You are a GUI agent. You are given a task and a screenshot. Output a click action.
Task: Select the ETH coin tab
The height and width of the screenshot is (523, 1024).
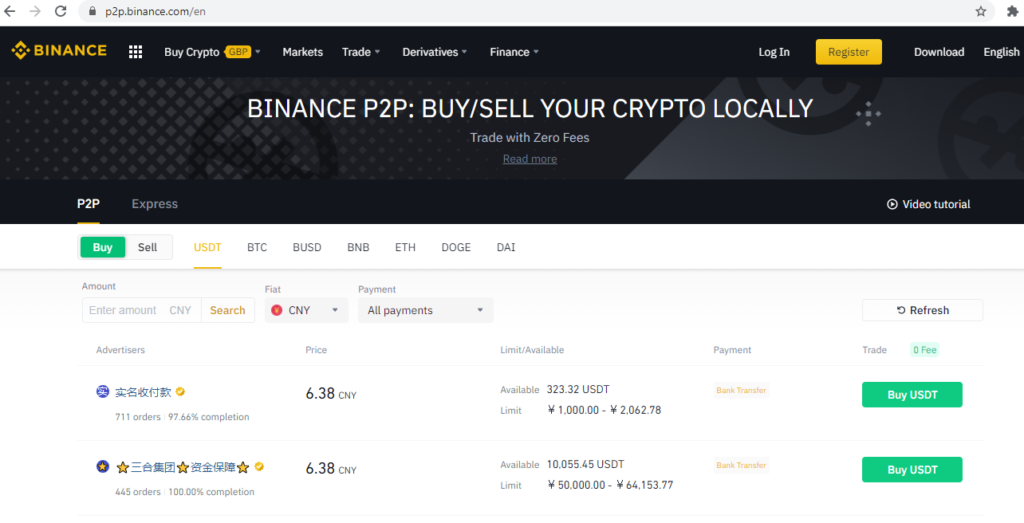pyautogui.click(x=405, y=247)
